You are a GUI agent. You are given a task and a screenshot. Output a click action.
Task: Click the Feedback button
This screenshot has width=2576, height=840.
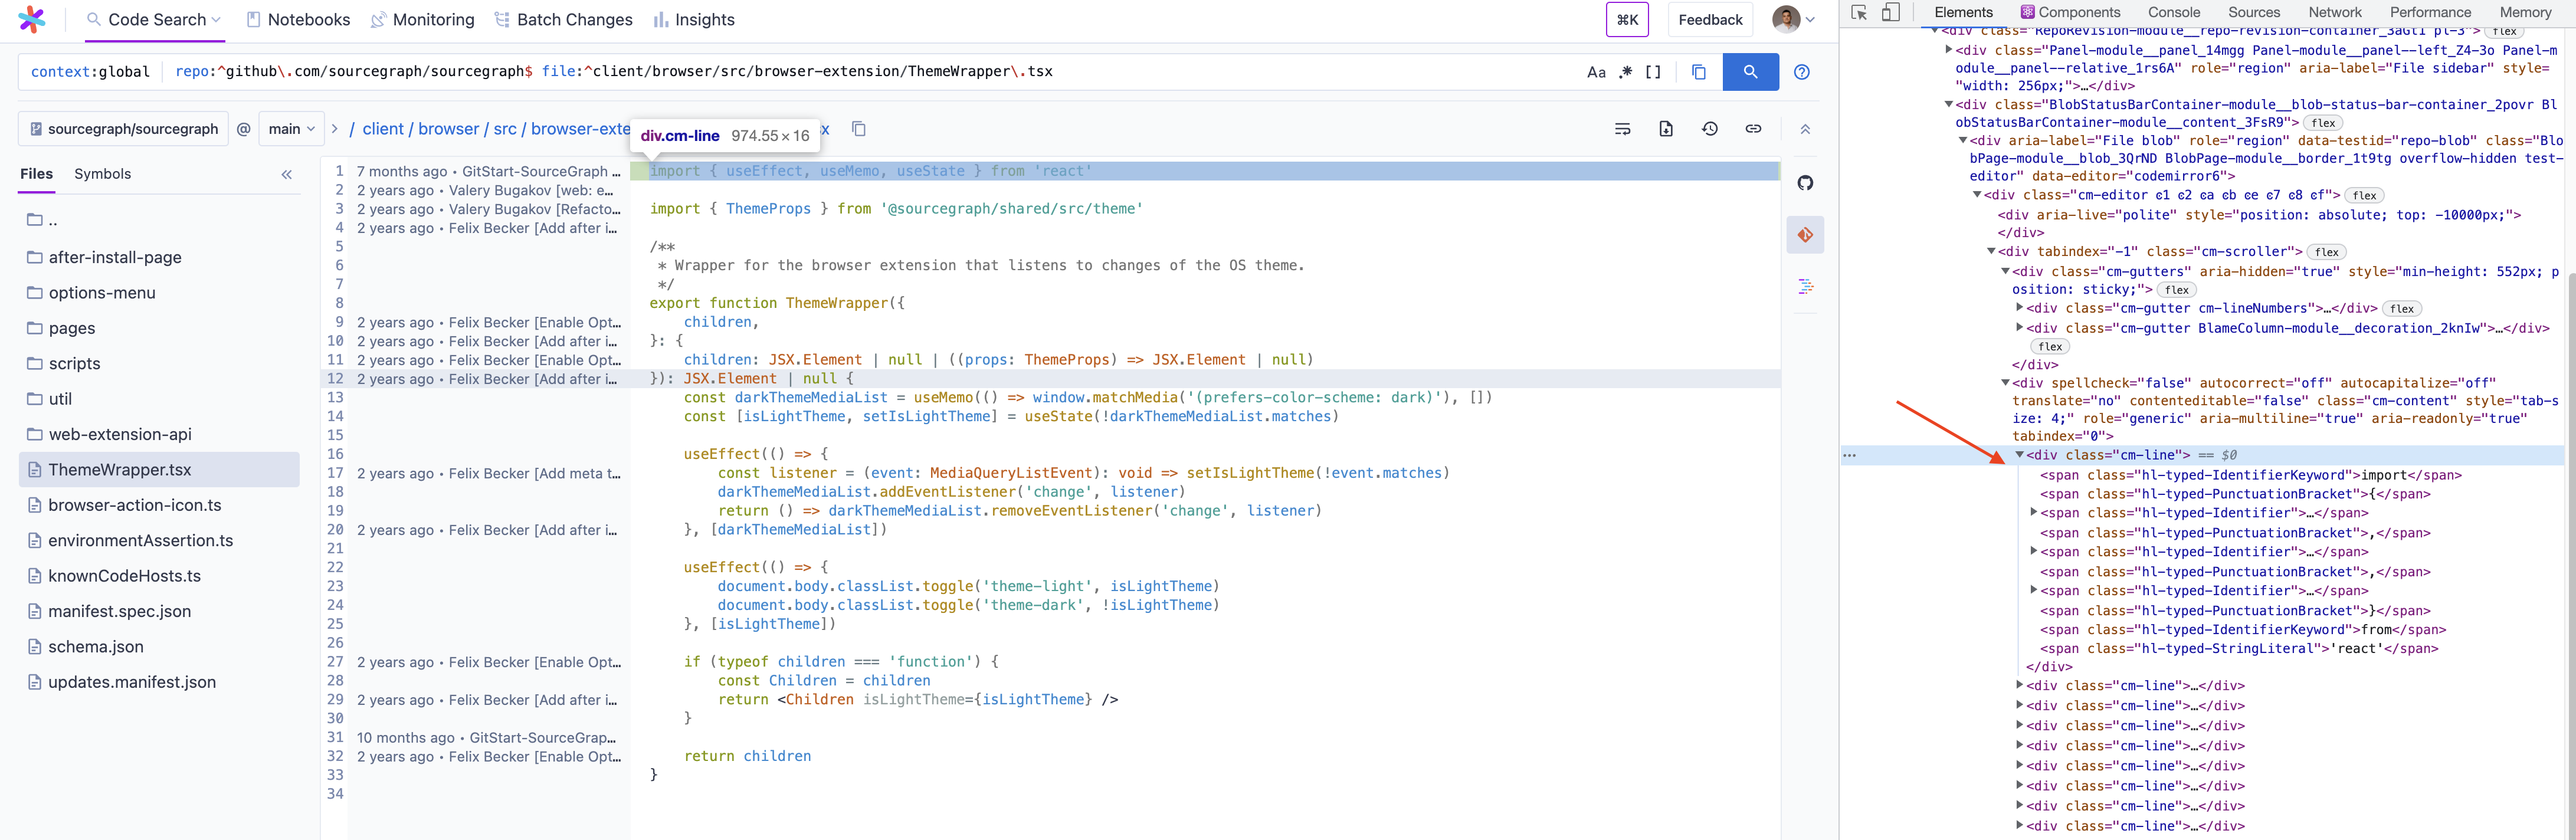(1710, 20)
